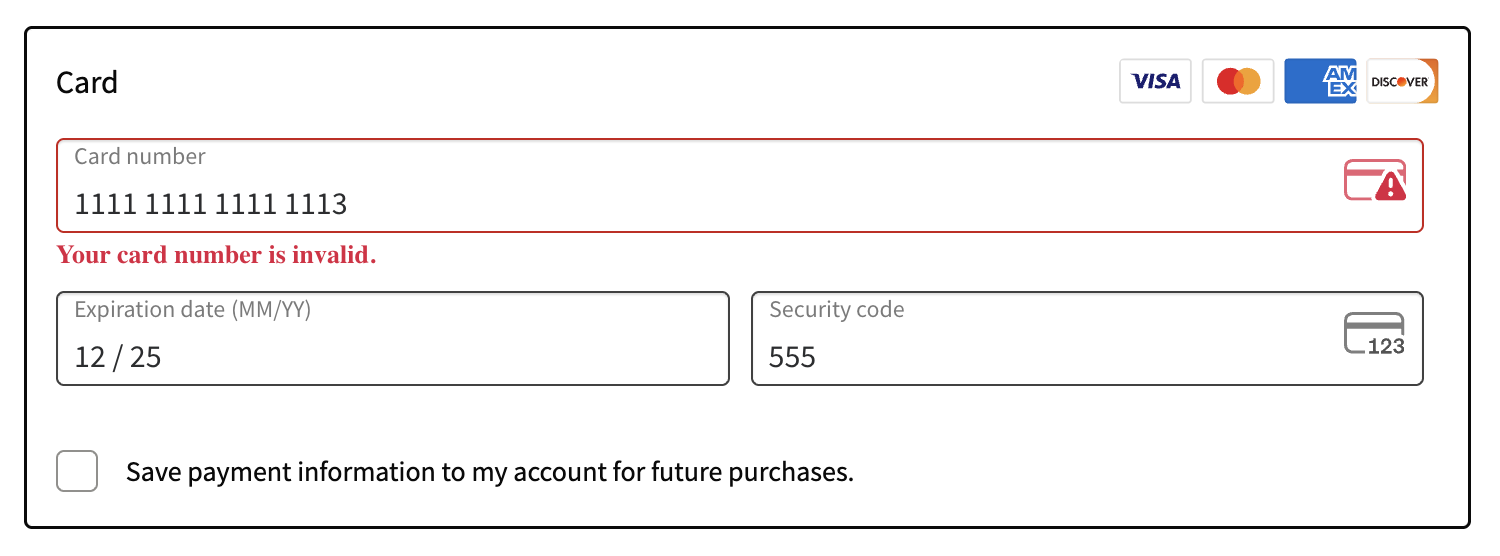Click the 'Your card number is invalid.' message

point(216,255)
